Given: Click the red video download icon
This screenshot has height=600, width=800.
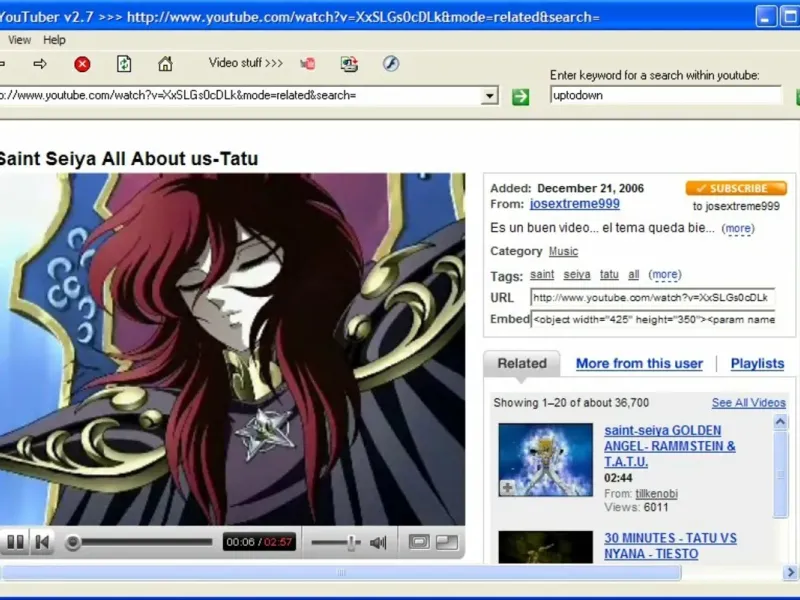Looking at the screenshot, I should (x=308, y=64).
